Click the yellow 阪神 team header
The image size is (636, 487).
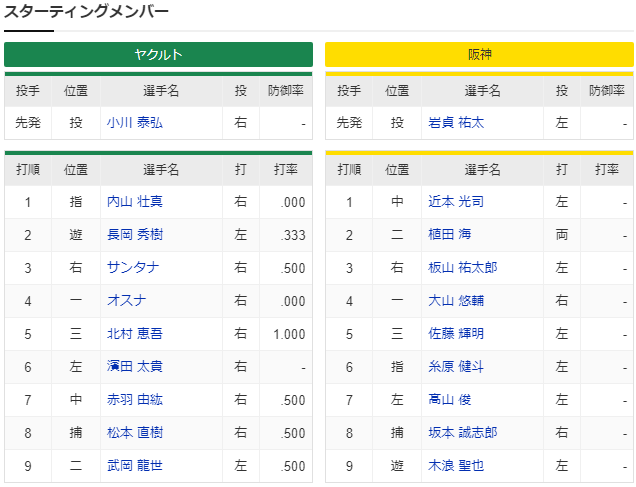click(x=479, y=54)
